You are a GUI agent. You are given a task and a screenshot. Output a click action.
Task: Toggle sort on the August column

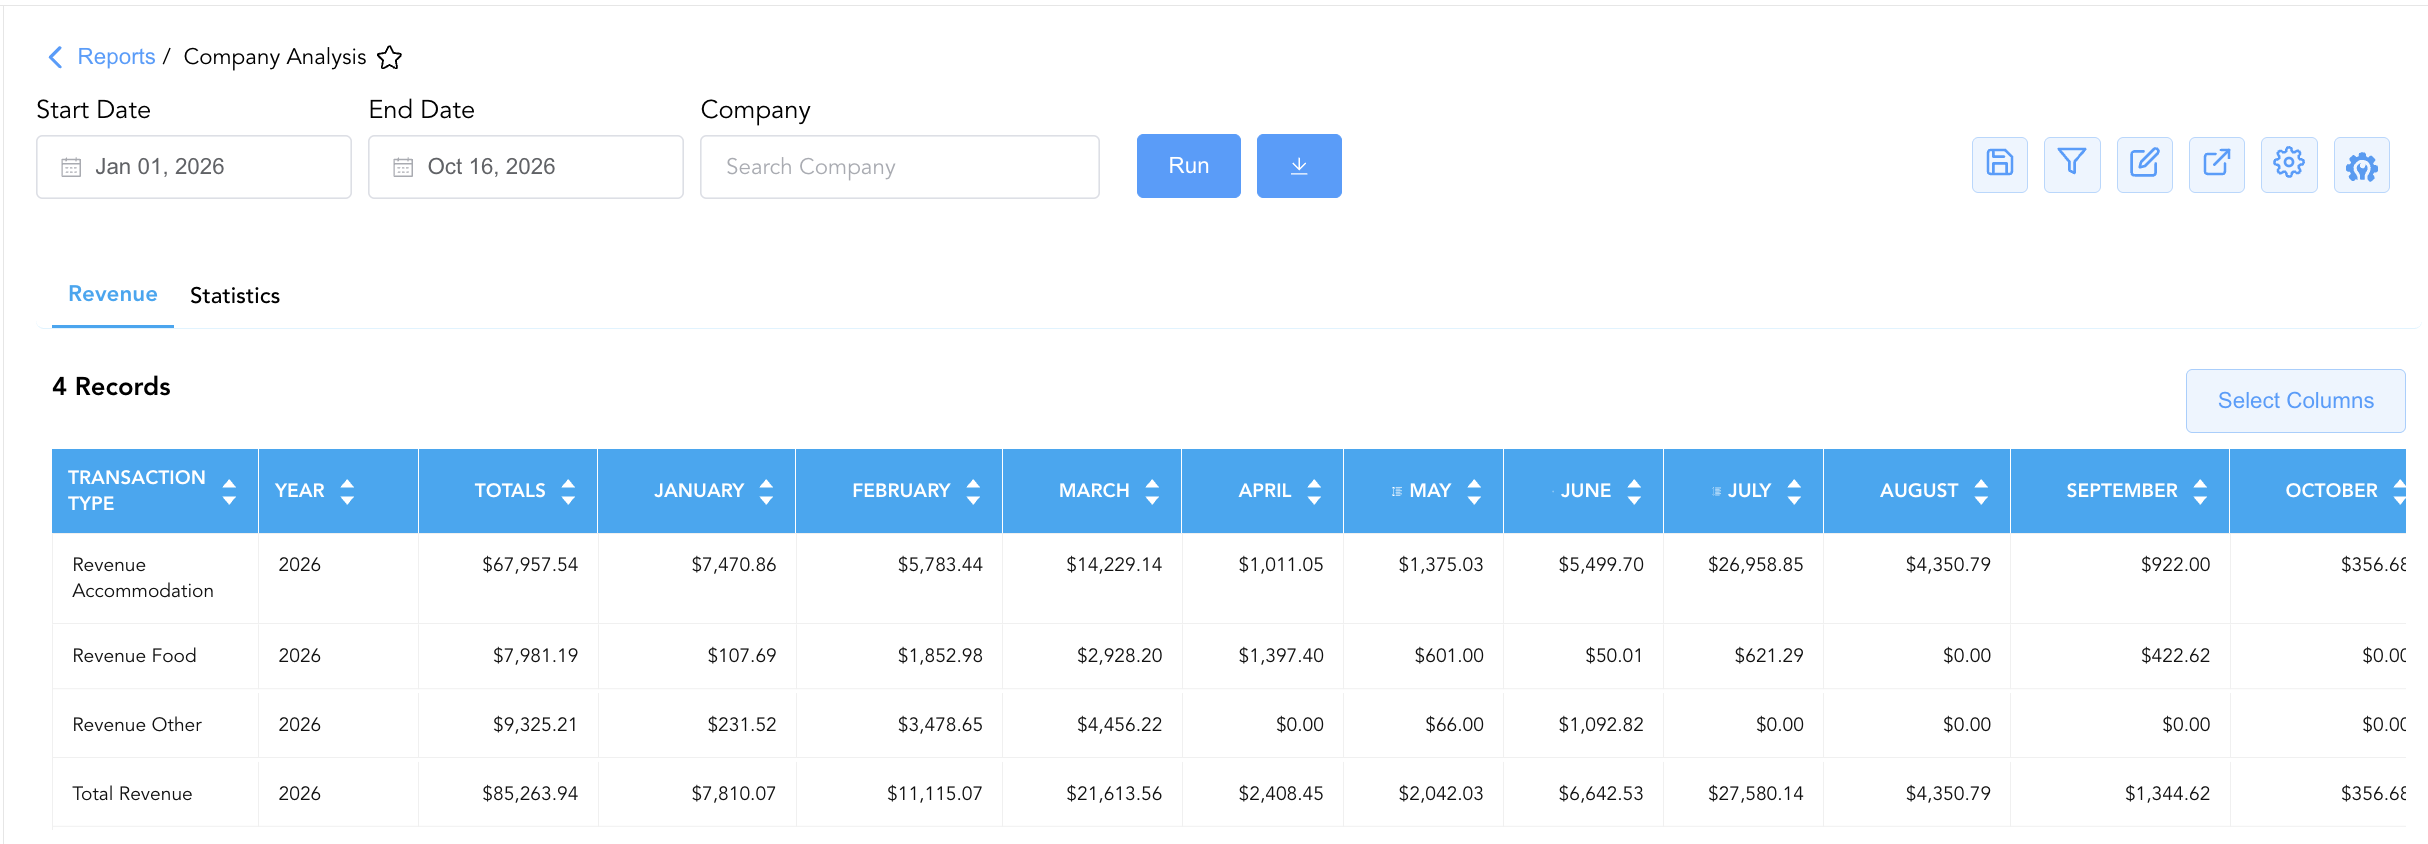[x=1981, y=491]
